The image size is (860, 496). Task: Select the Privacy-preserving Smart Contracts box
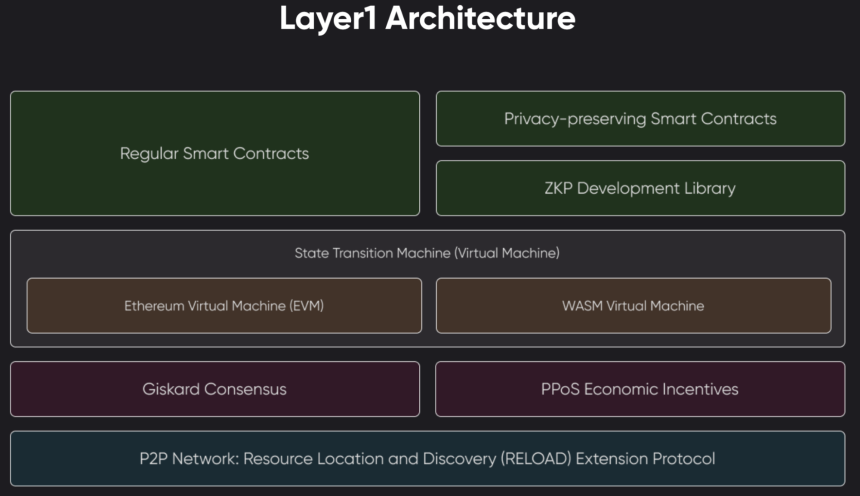[x=640, y=119]
